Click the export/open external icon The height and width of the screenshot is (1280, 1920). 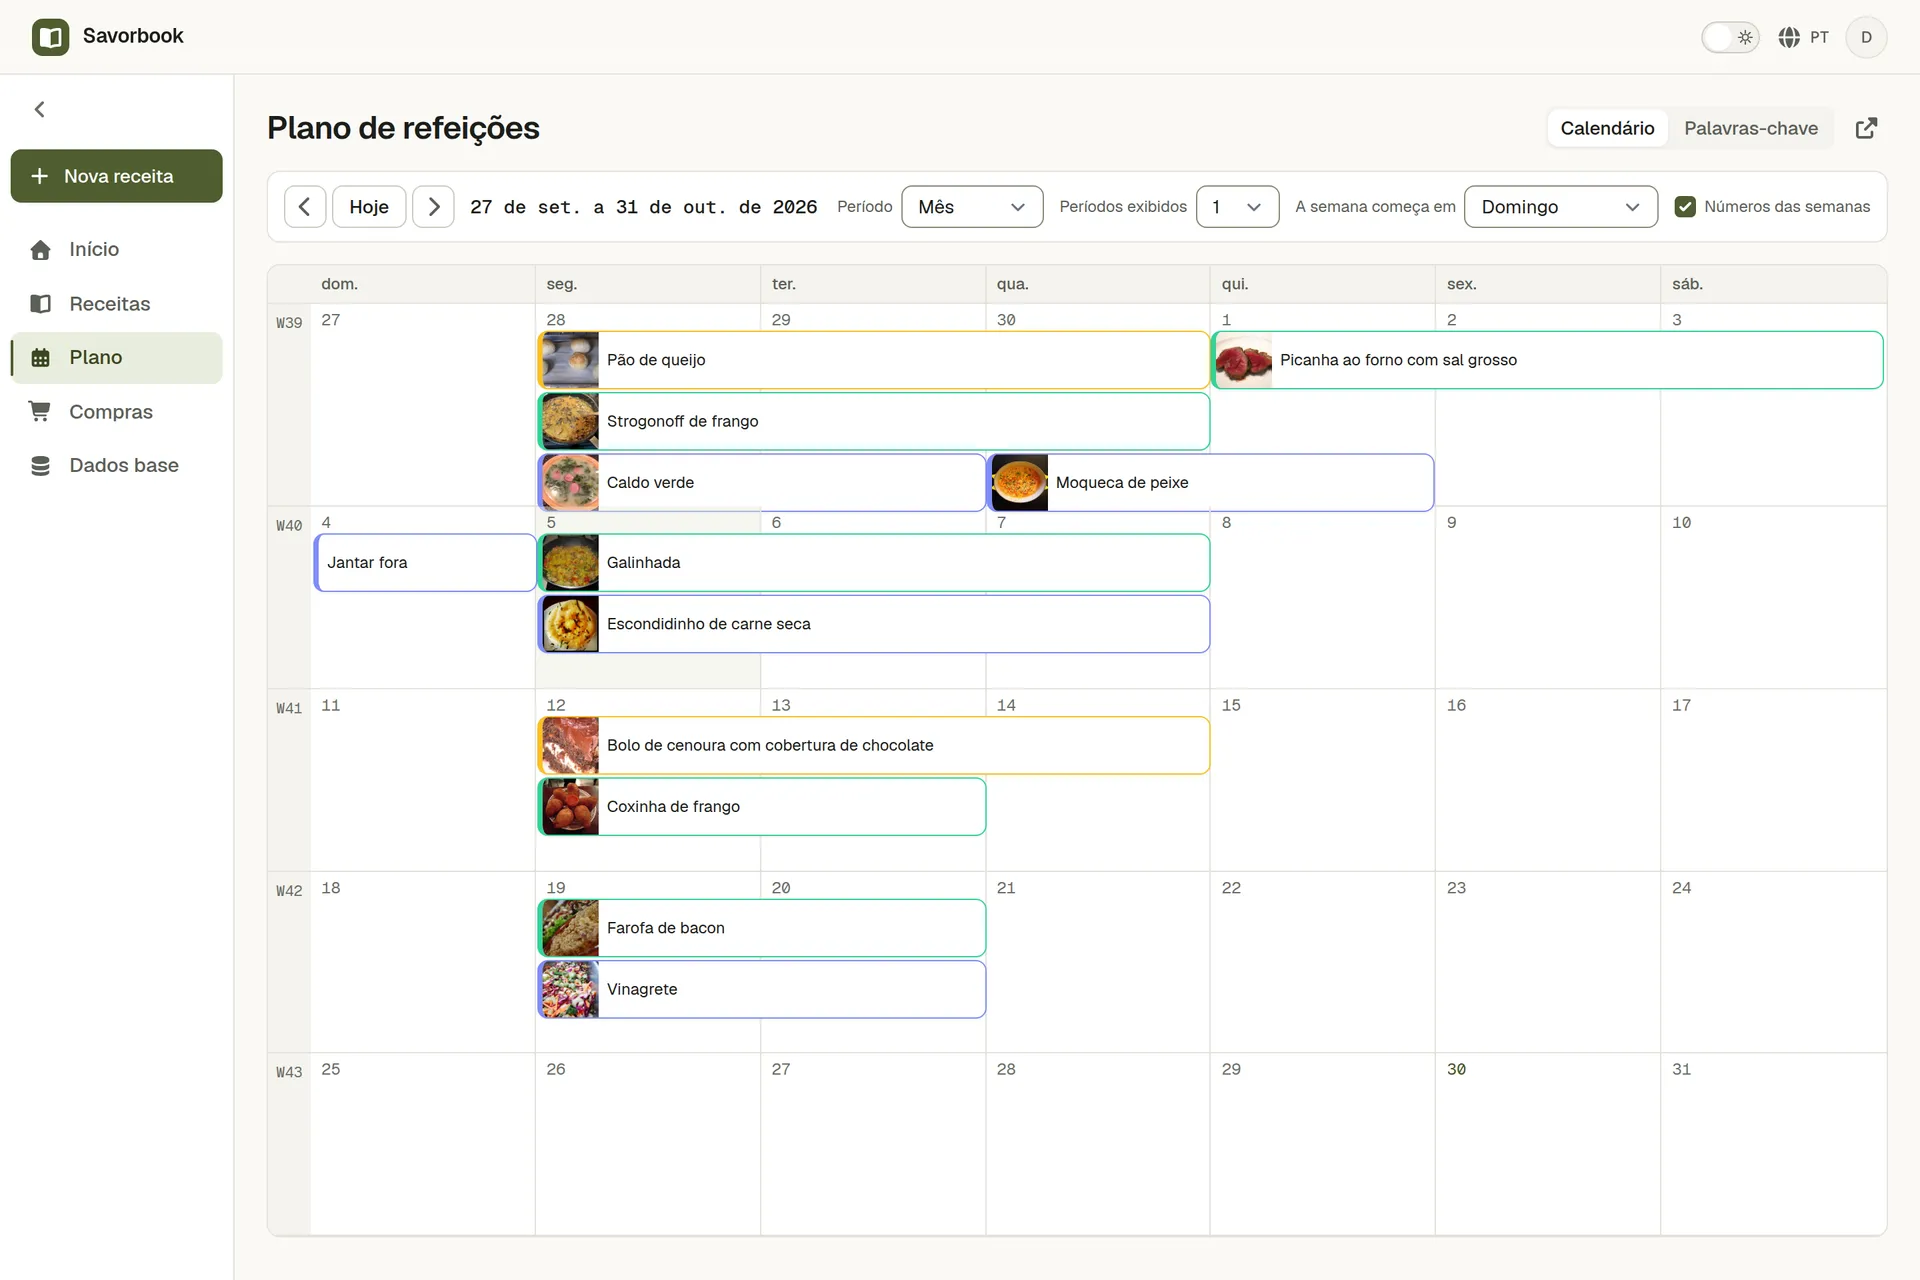(1866, 128)
